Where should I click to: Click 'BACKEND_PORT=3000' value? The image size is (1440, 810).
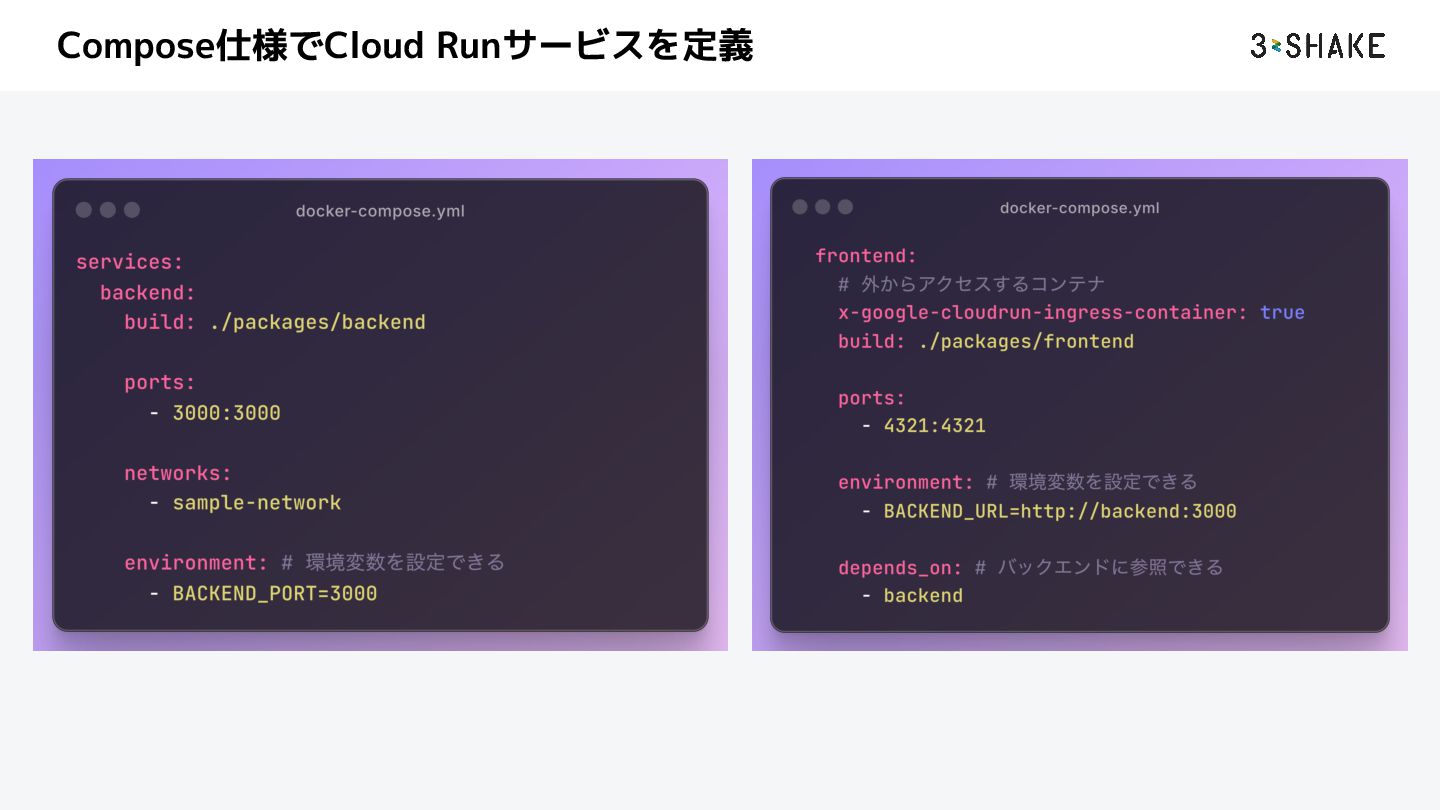click(275, 594)
